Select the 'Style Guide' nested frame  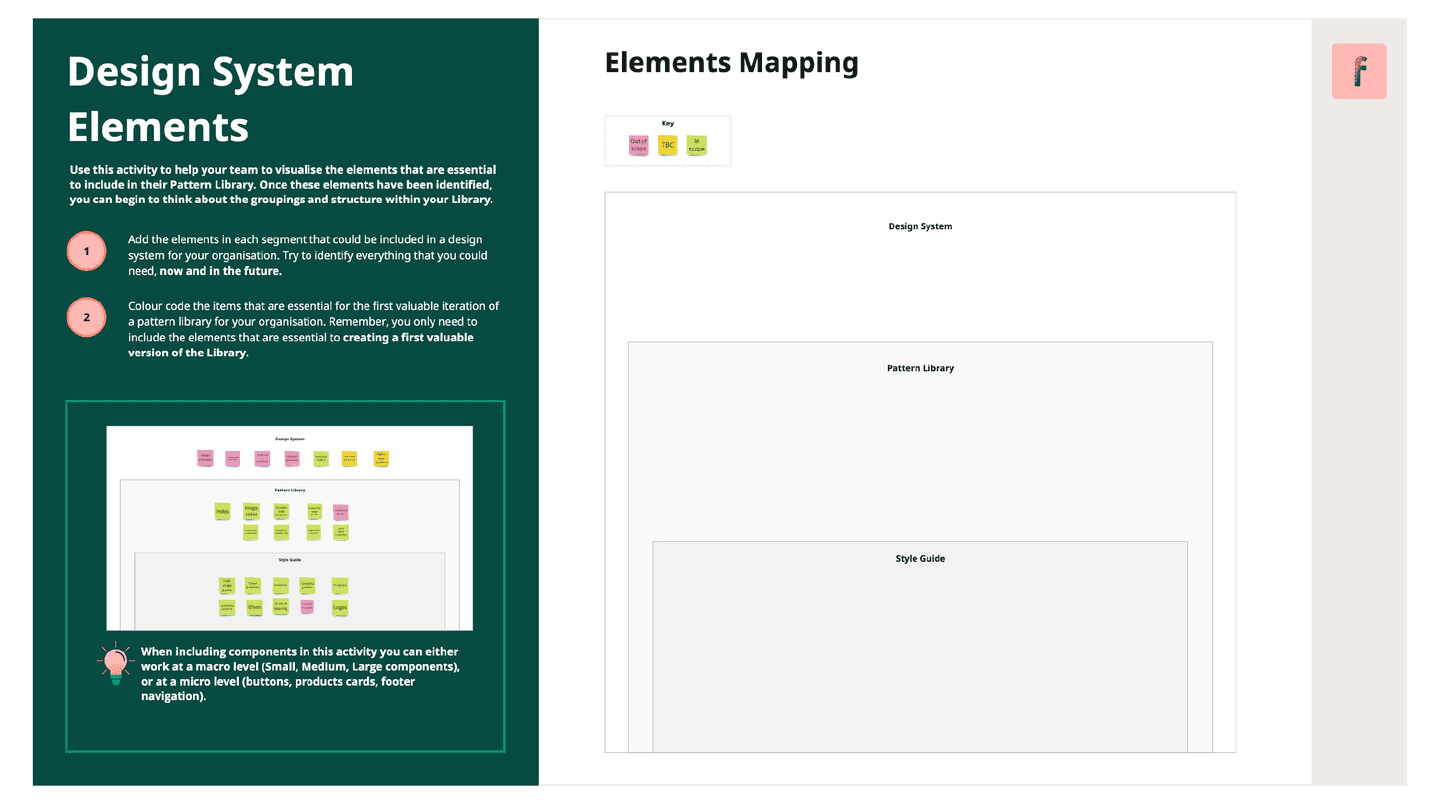pyautogui.click(x=920, y=558)
